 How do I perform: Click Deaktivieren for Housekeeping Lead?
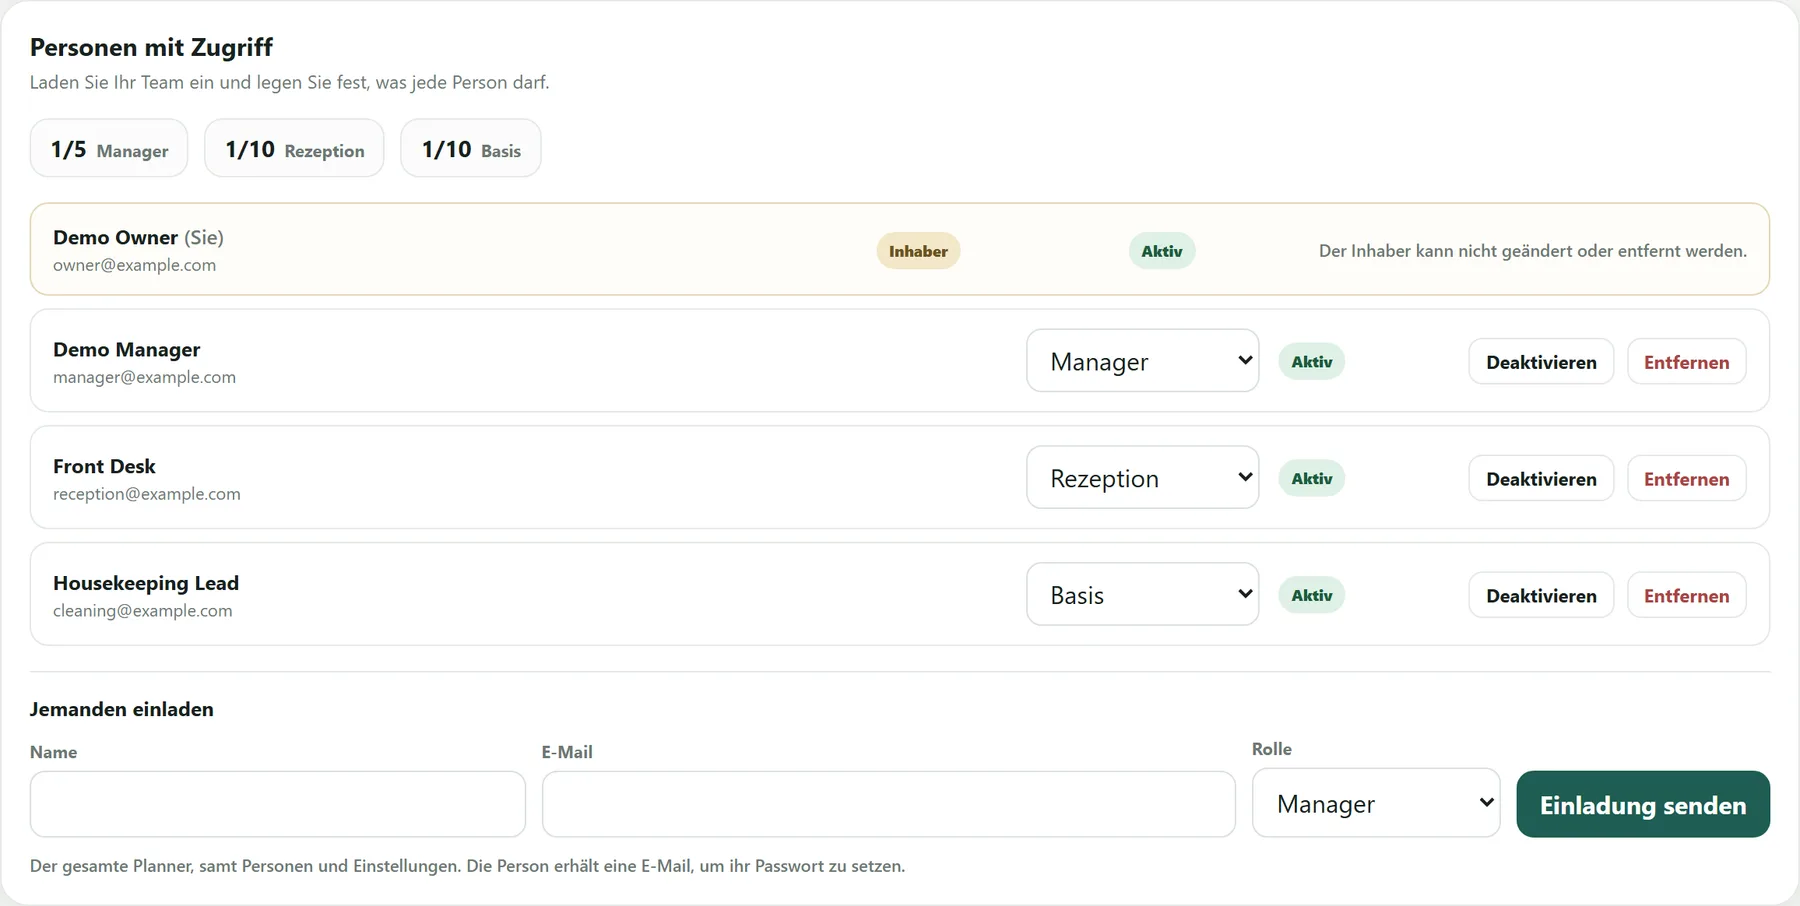(1541, 596)
